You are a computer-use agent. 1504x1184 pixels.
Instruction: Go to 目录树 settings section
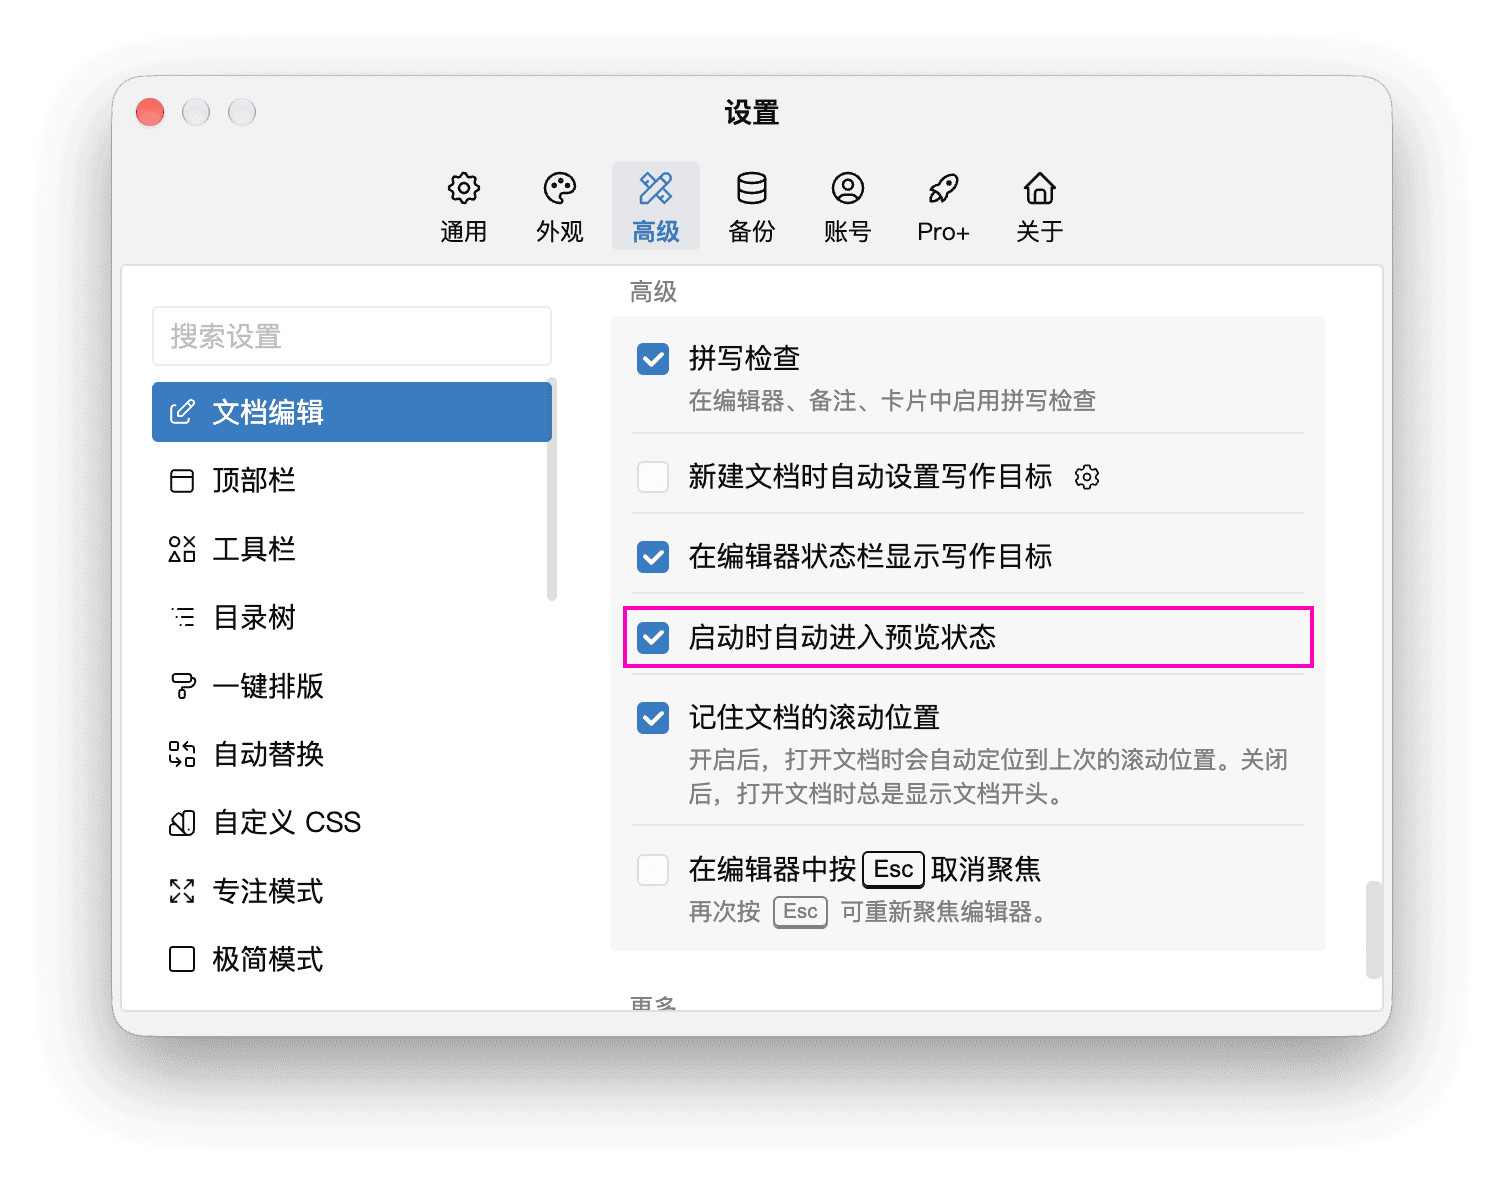click(352, 617)
